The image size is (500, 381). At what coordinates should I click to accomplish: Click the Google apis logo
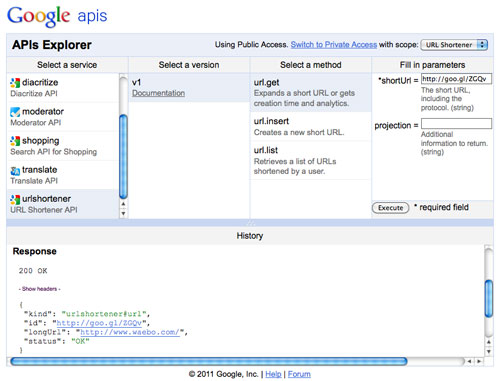pyautogui.click(x=57, y=16)
